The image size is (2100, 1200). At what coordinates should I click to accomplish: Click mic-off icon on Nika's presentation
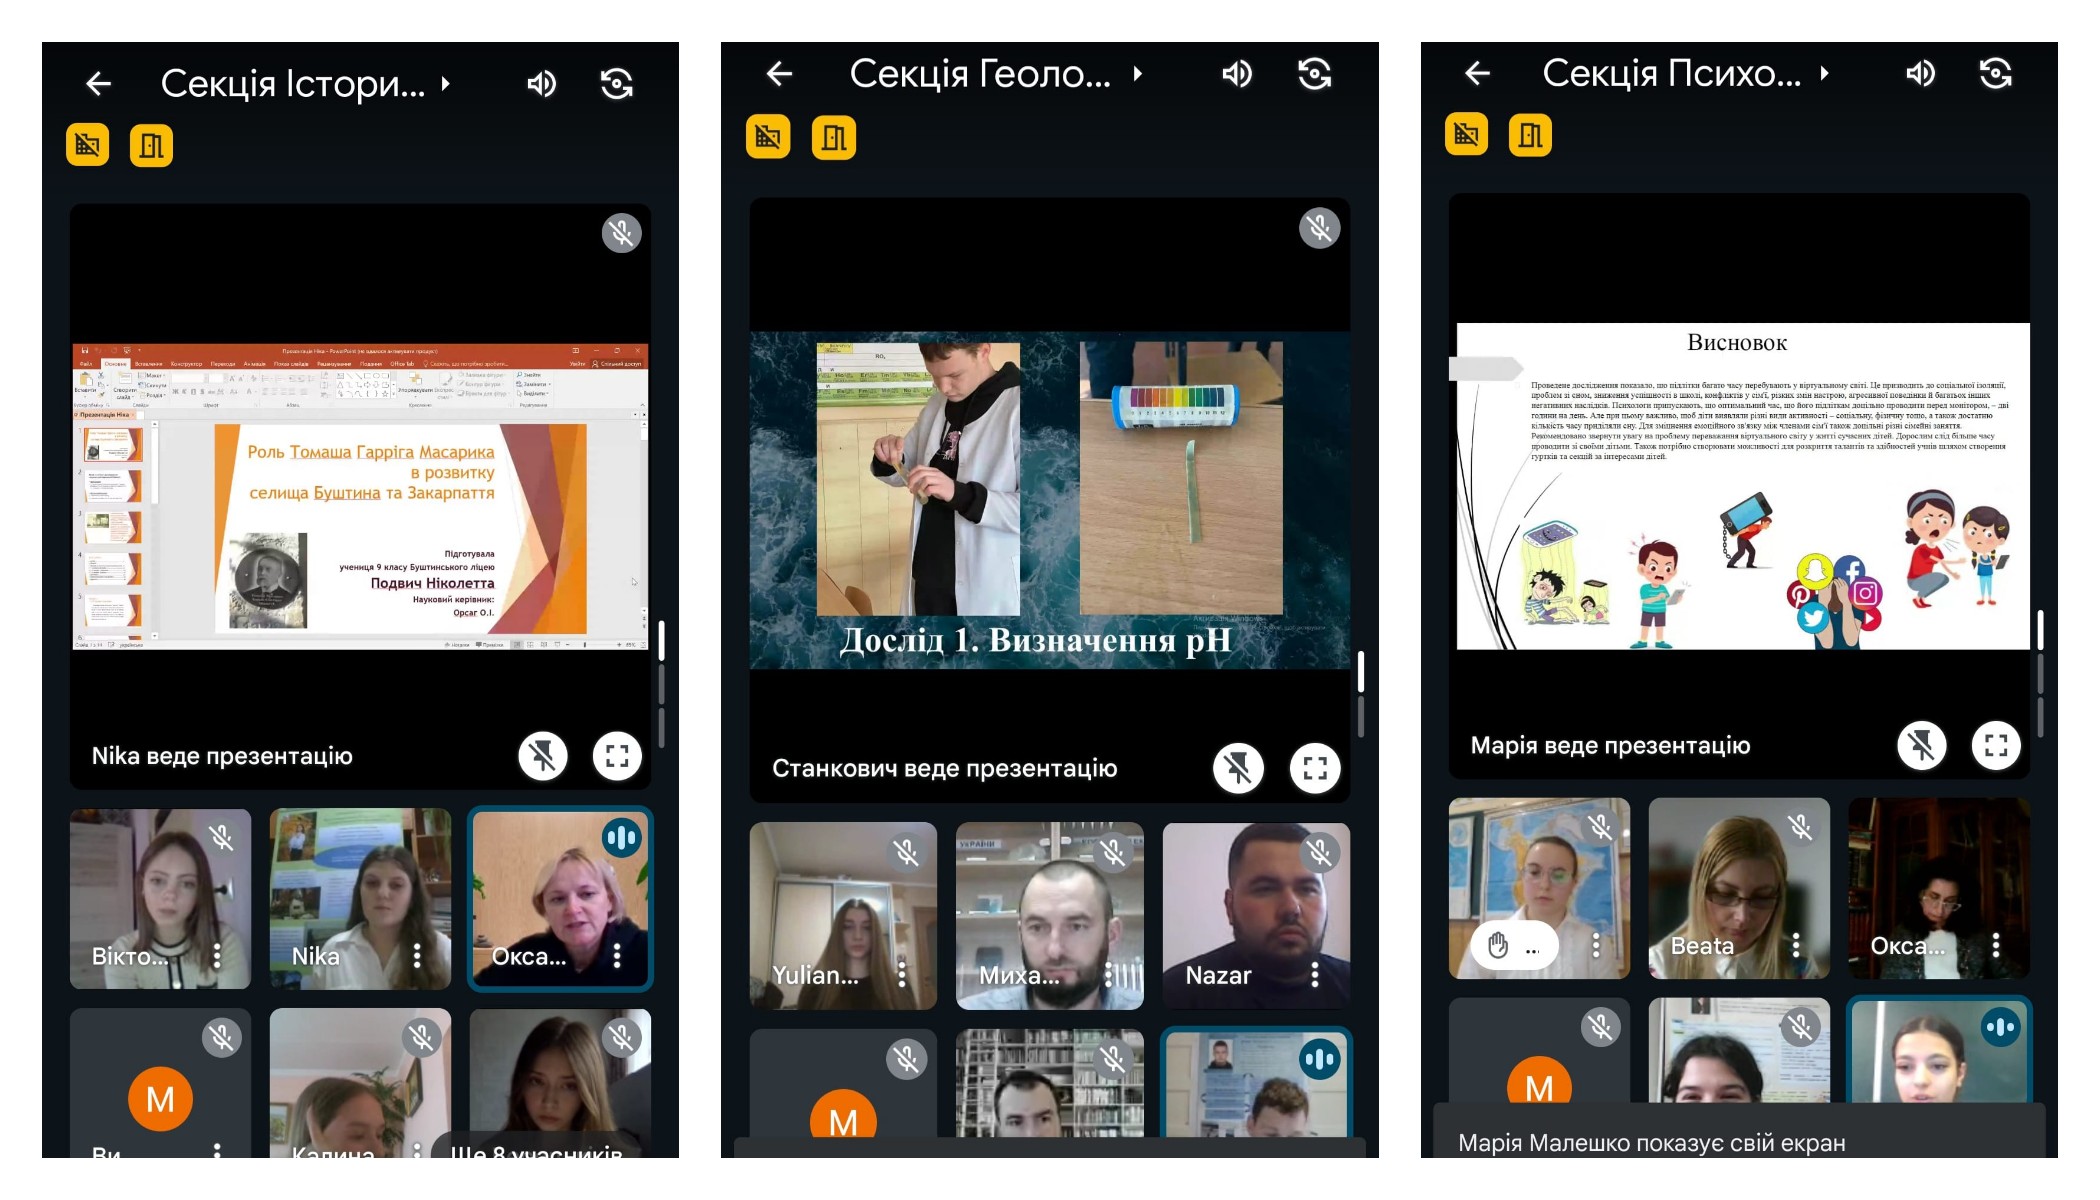click(621, 233)
